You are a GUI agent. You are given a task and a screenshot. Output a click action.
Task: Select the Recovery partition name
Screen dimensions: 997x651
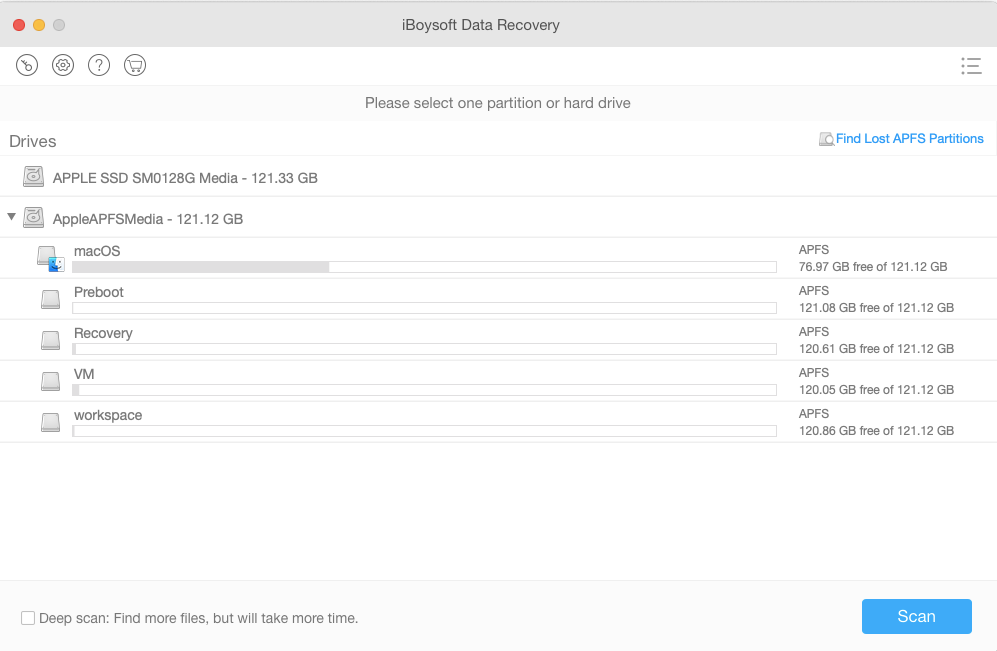click(103, 333)
